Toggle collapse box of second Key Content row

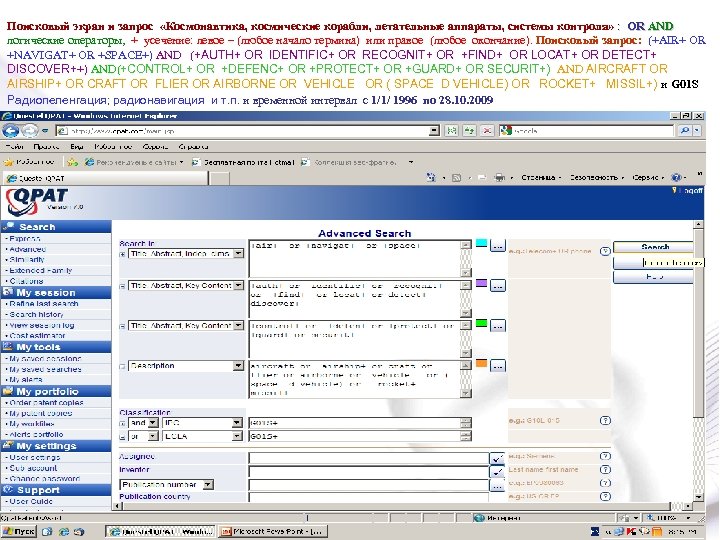click(x=123, y=286)
